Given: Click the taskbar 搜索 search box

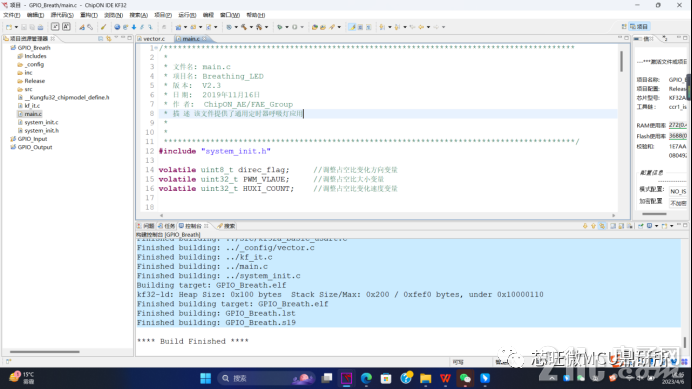Looking at the screenshot, I should [x=266, y=378].
